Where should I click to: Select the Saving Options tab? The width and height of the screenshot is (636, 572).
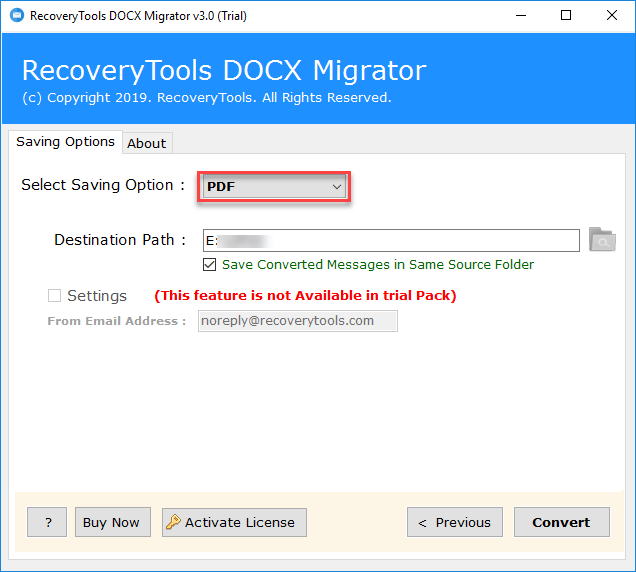[65, 142]
